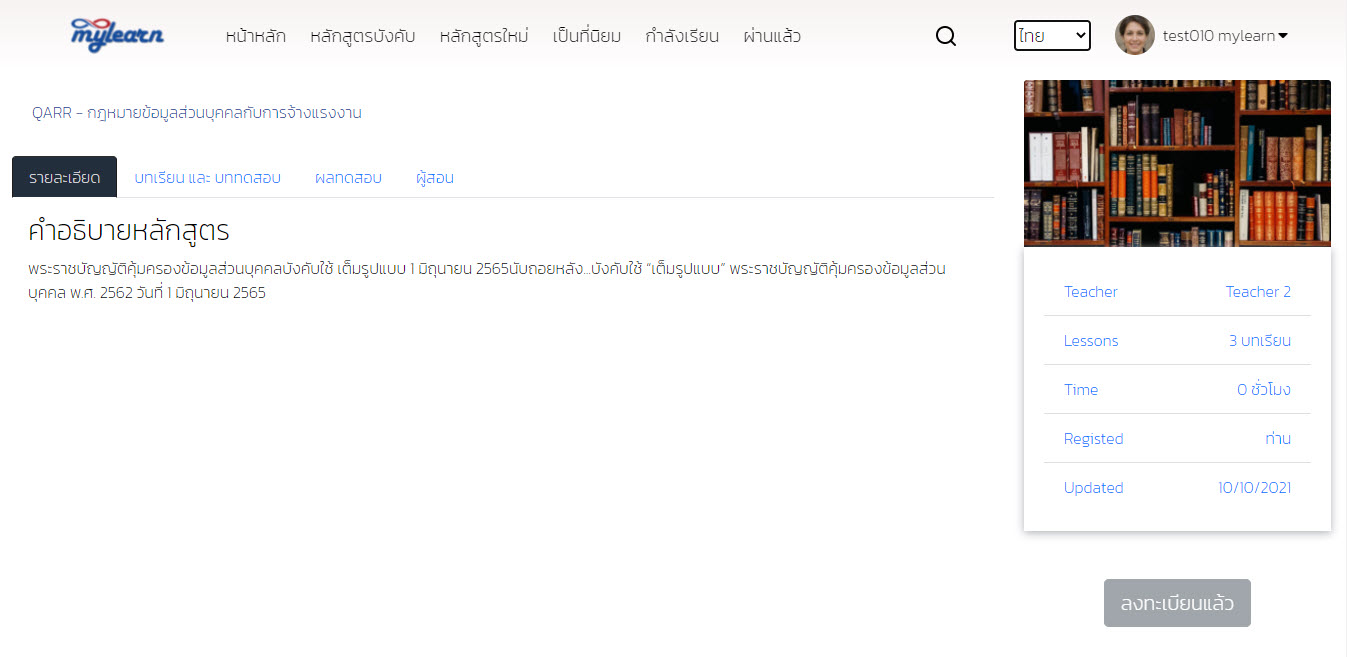Image resolution: width=1347 pixels, height=657 pixels.
Task: Switch to ผู้สอน tab
Action: 435,178
